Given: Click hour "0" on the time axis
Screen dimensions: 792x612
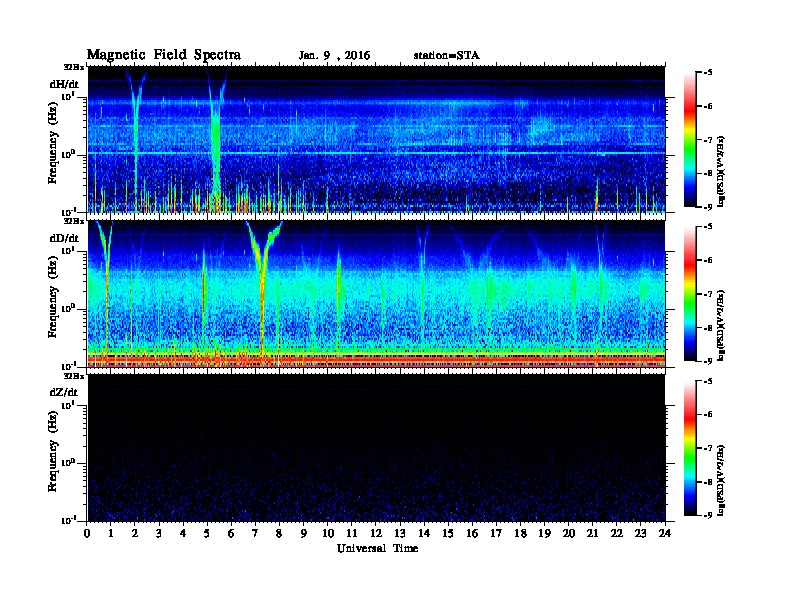Looking at the screenshot, I should [87, 533].
